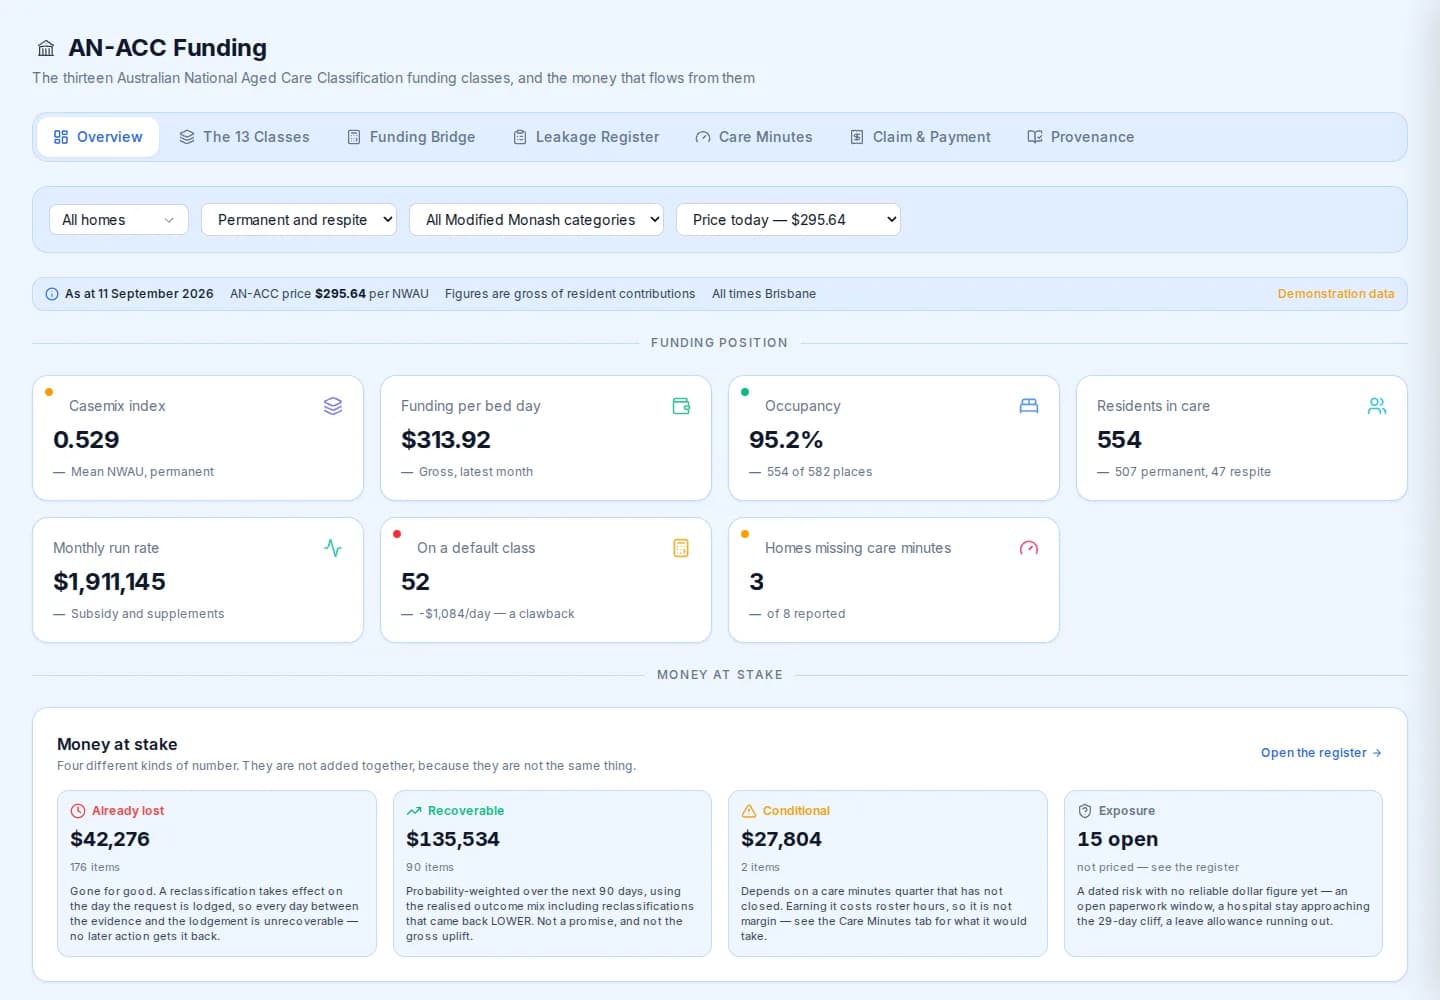The height and width of the screenshot is (1000, 1440).
Task: Select the Casemix index 0.529 value
Action: click(86, 440)
